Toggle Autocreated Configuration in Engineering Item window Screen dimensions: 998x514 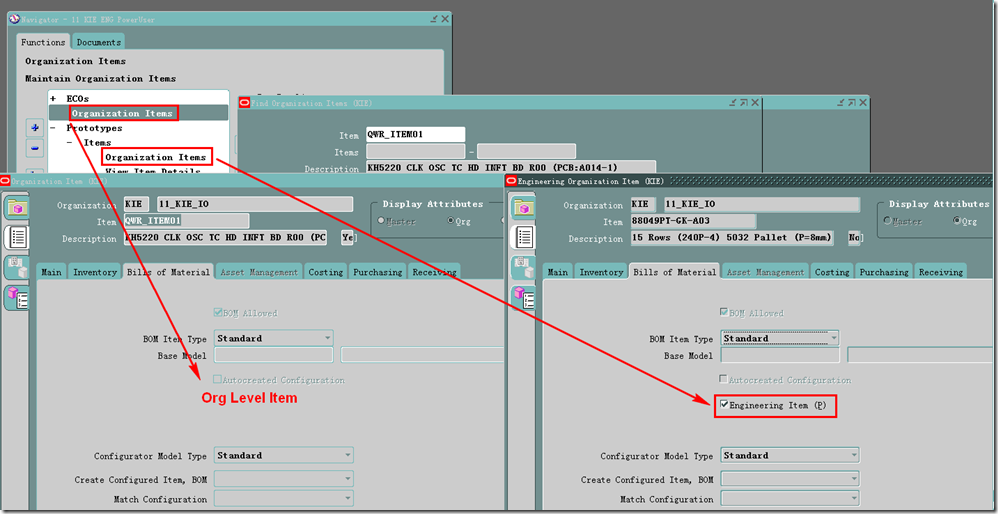[x=724, y=380]
